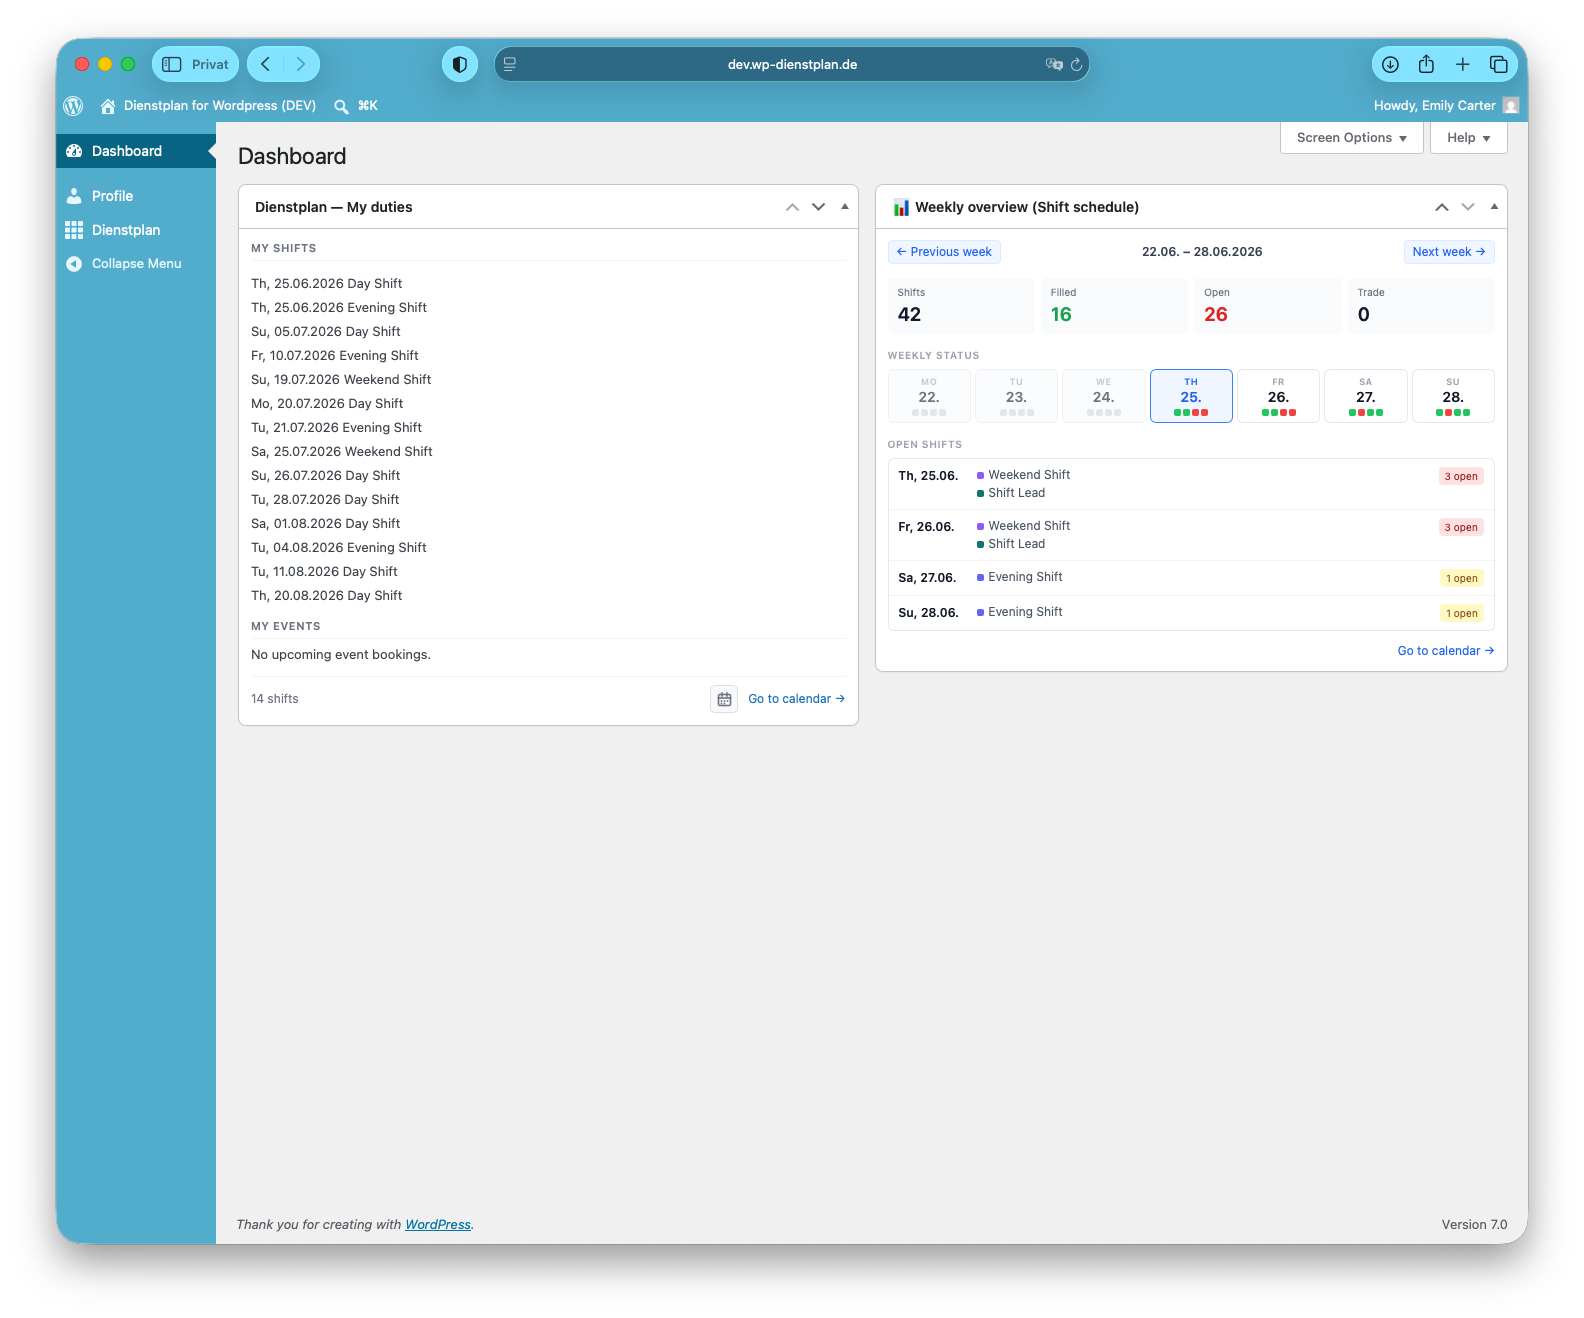Open Dashboard in the sidebar menu
The width and height of the screenshot is (1584, 1318).
pos(136,151)
